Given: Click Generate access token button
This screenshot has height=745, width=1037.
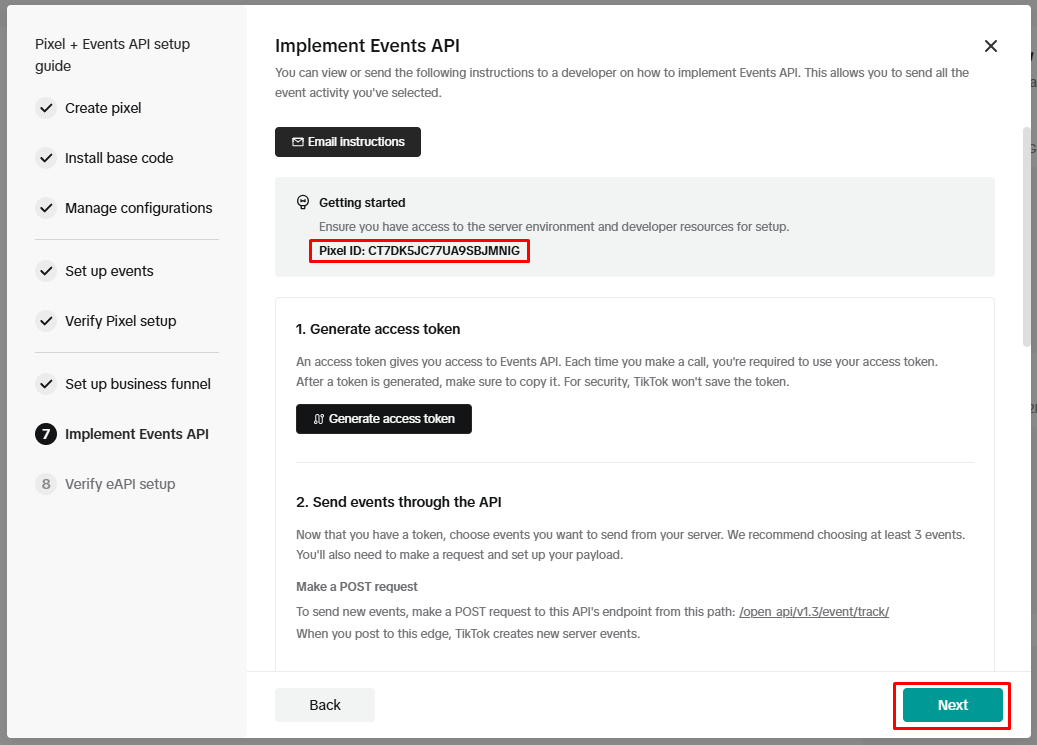Looking at the screenshot, I should click(x=384, y=419).
